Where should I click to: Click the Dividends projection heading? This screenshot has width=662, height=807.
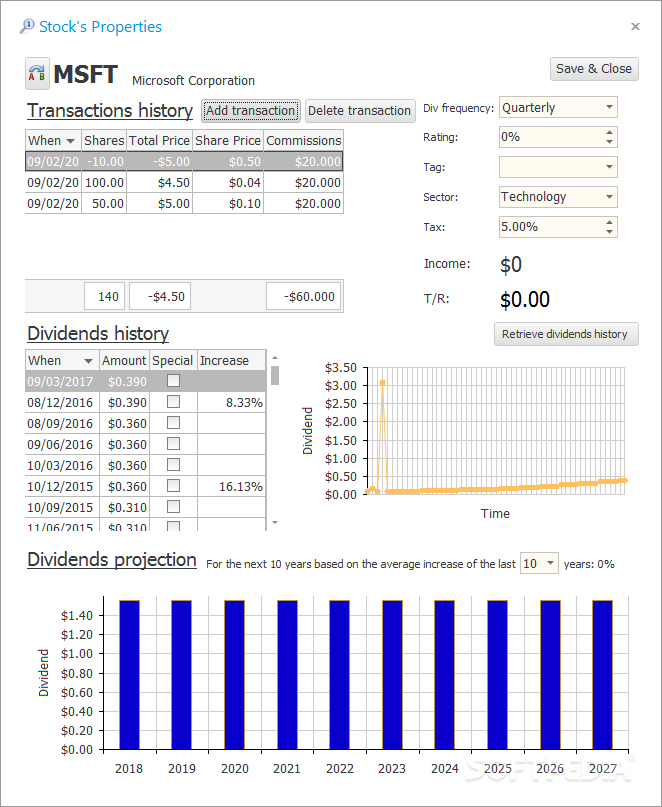click(x=112, y=559)
